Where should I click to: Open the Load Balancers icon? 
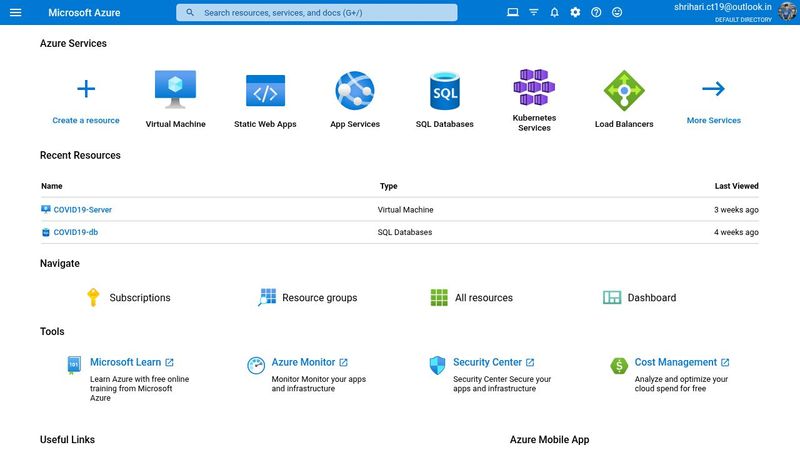coord(624,91)
